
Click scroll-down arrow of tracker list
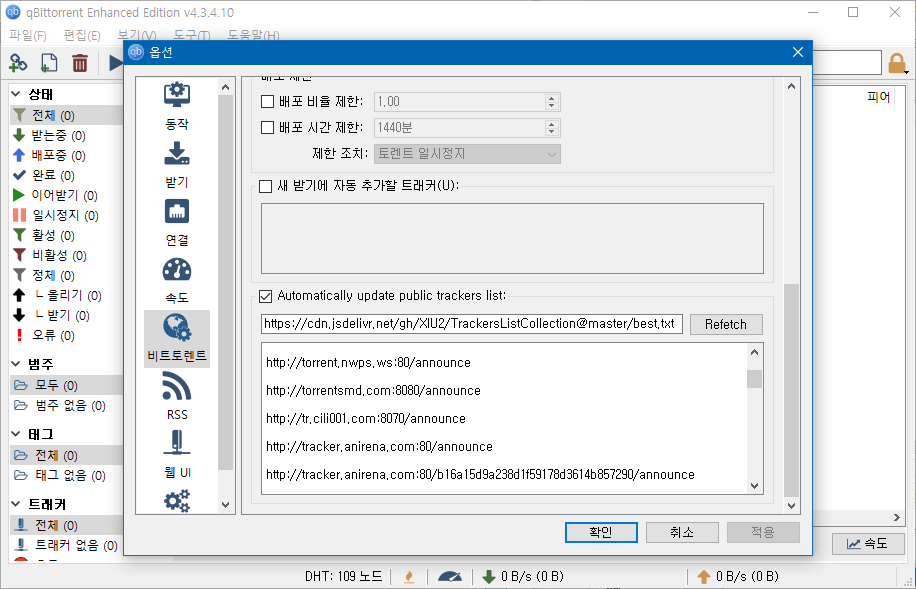coord(754,486)
